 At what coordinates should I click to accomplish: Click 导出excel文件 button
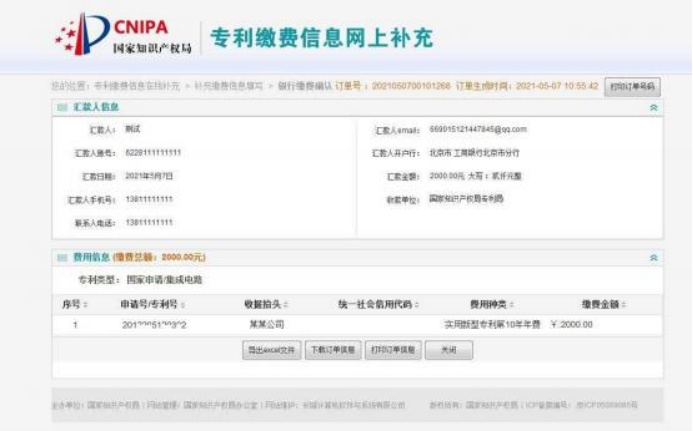[x=271, y=350]
